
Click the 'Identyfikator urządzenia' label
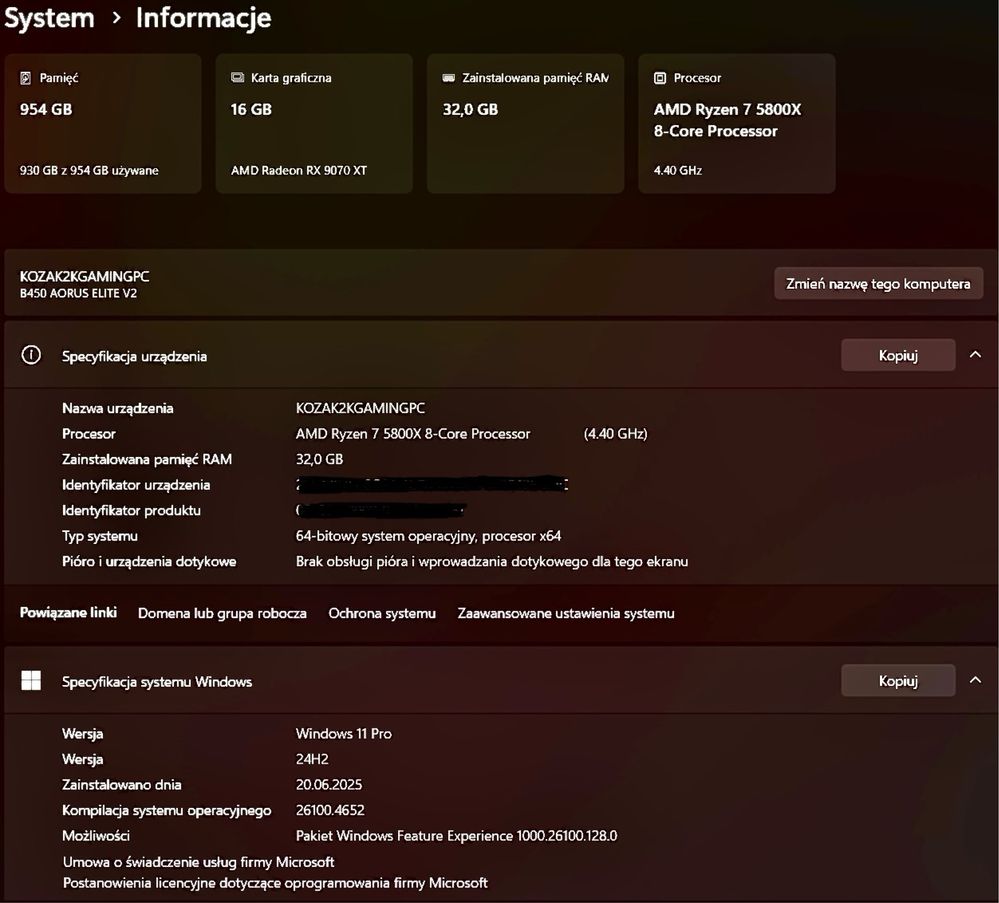tap(136, 485)
